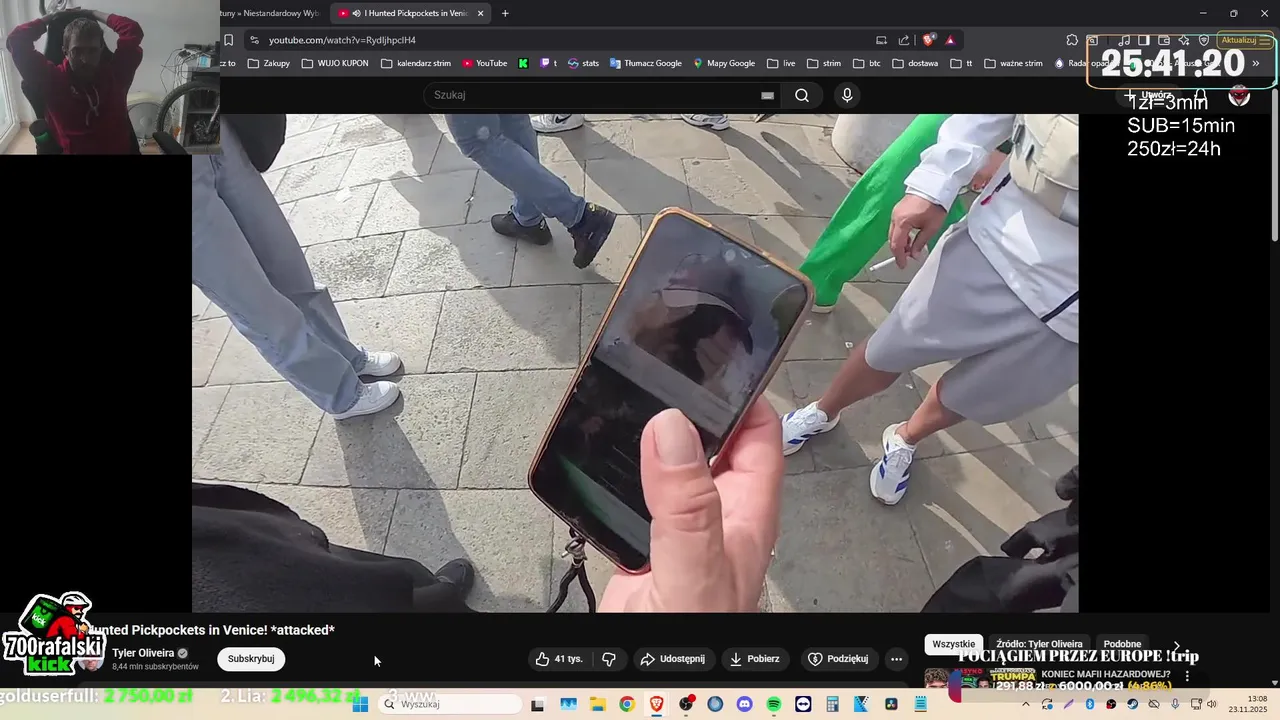Open Brave browser in the taskbar
1280x720 pixels.
656,704
